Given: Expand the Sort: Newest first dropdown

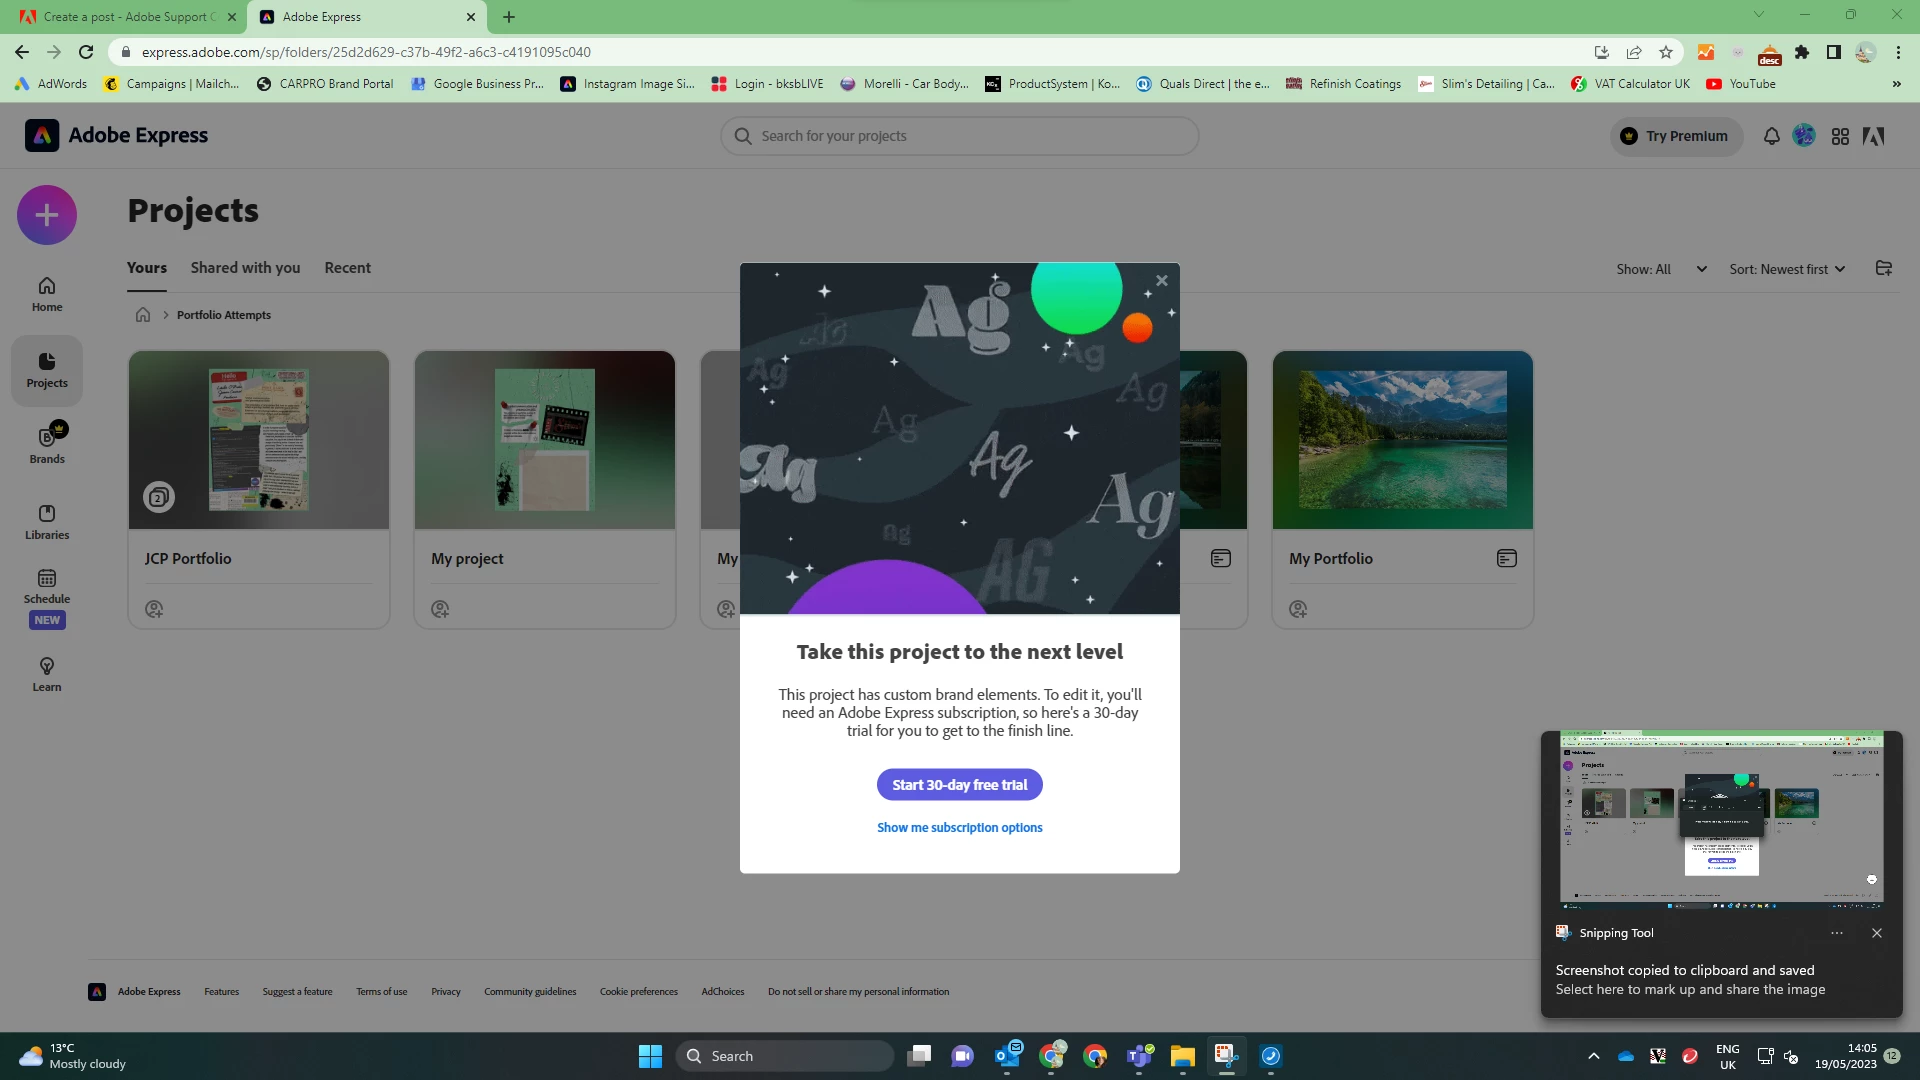Looking at the screenshot, I should (x=1787, y=269).
